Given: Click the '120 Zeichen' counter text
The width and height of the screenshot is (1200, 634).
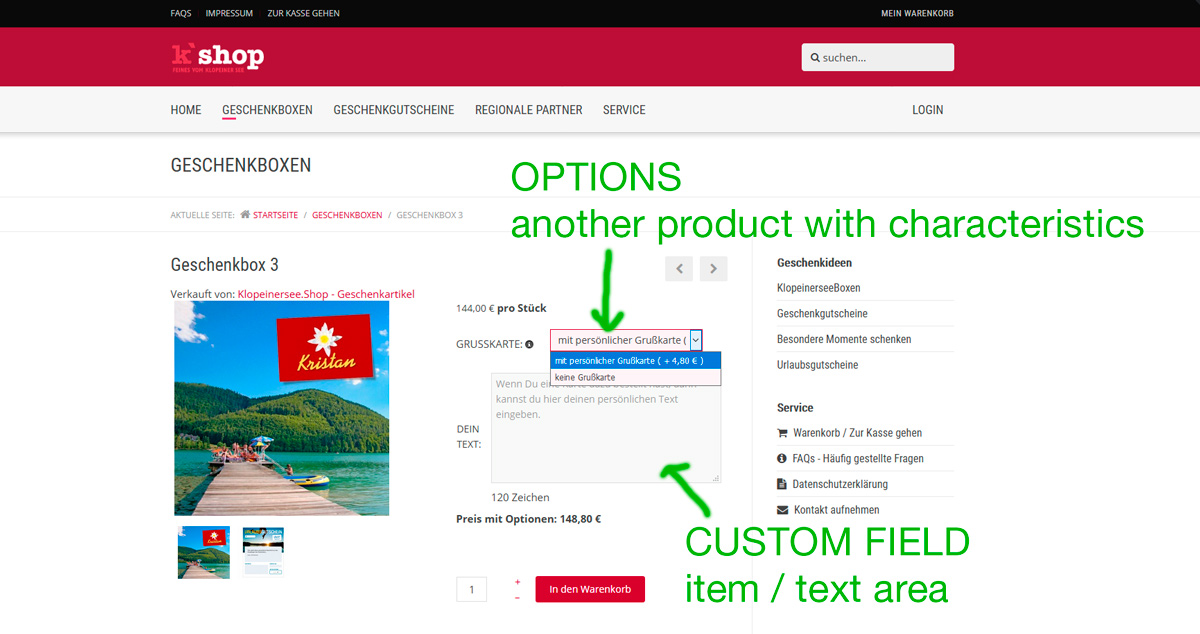Looking at the screenshot, I should (520, 497).
